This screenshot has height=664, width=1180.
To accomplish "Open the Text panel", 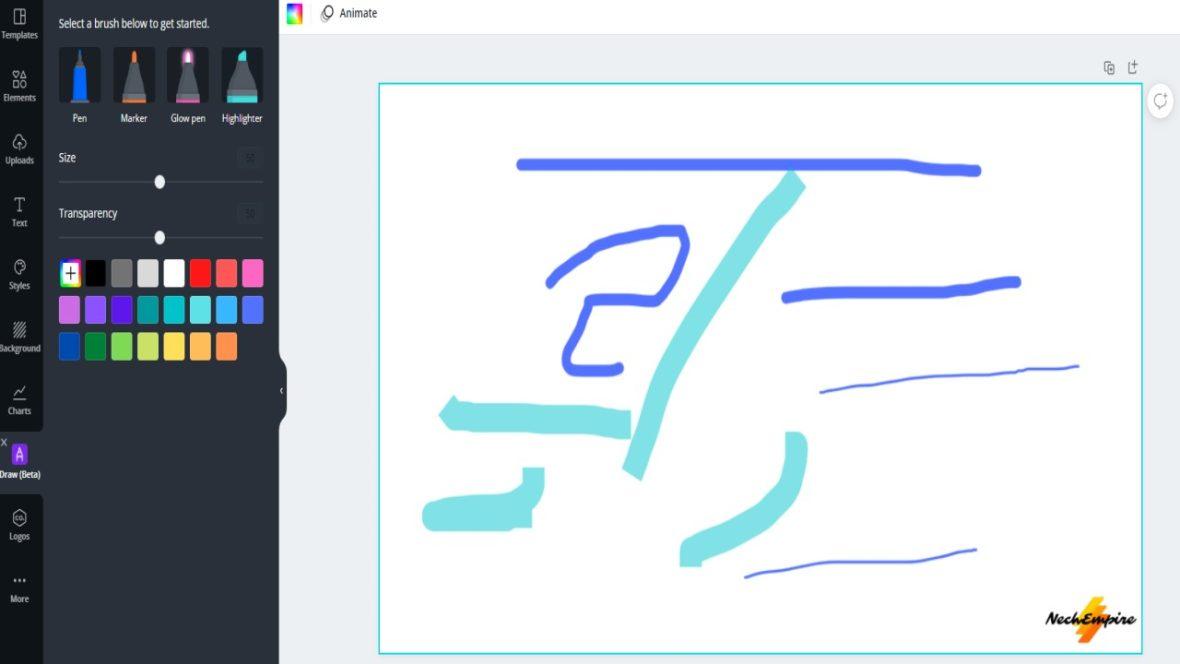I will (20, 211).
